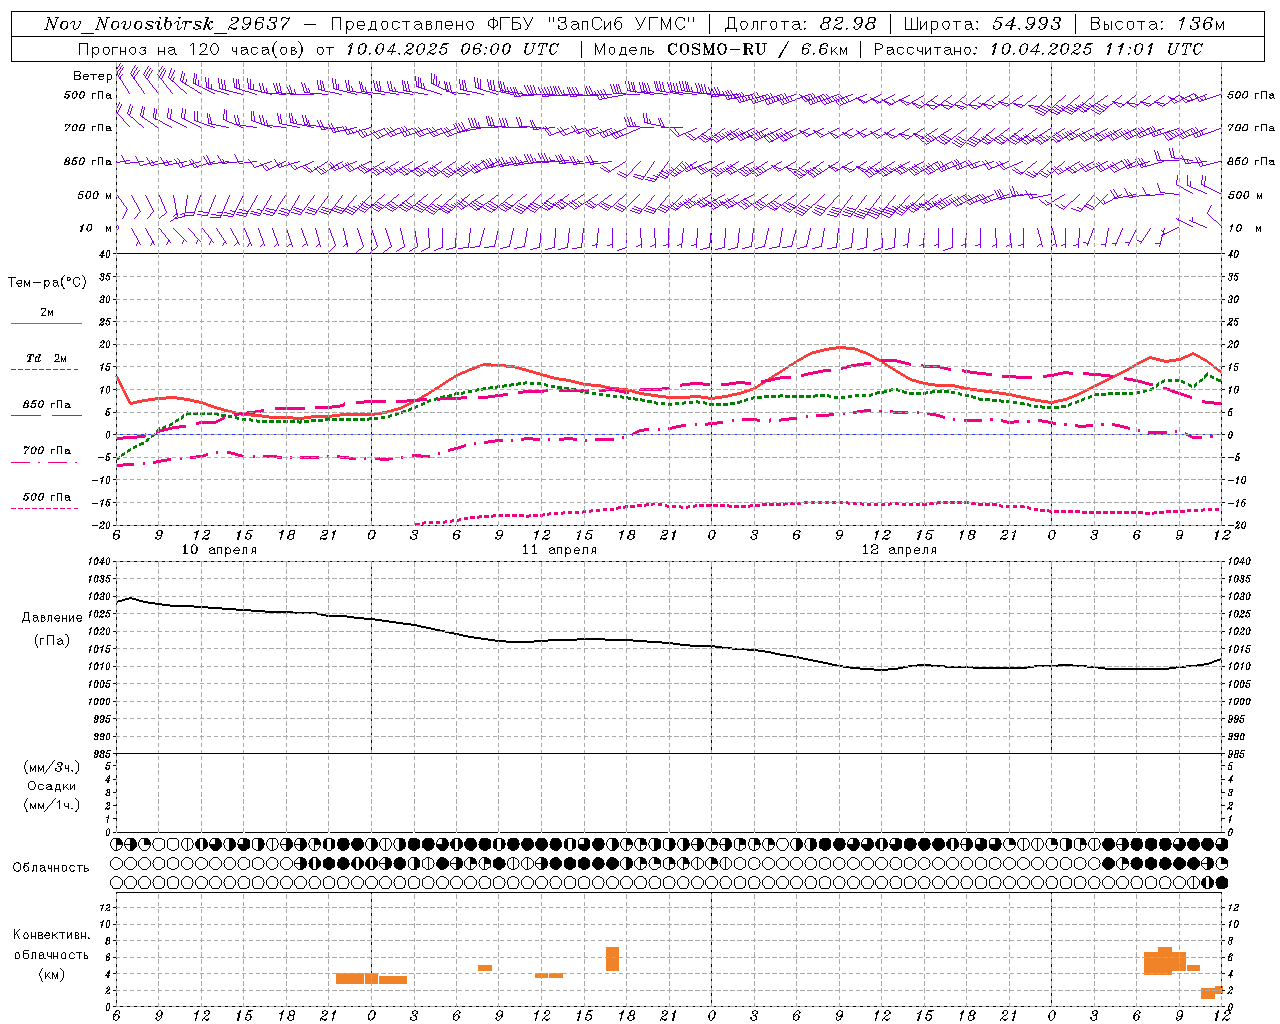Screen dimensions: 1280x1024
Task: Click the left '10 м' wind level label
Action: point(95,228)
